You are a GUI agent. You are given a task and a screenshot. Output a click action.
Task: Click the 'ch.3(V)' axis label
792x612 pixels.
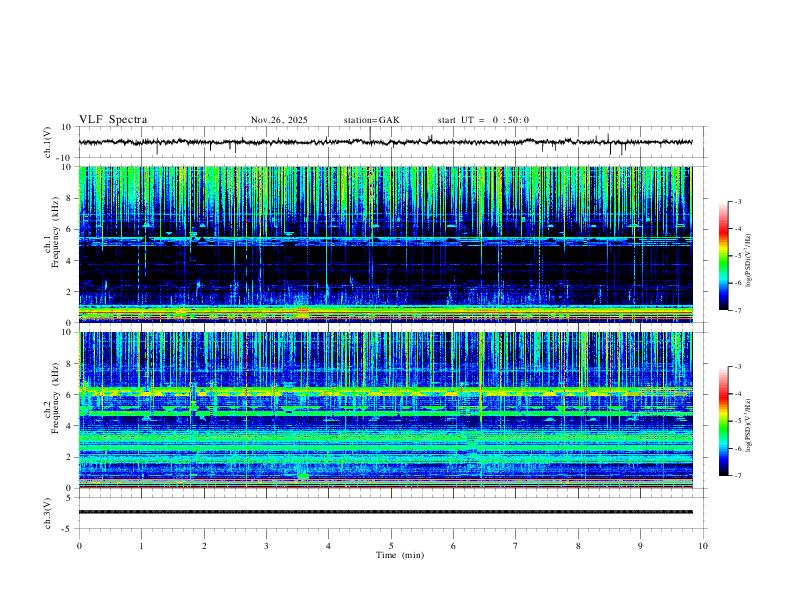click(x=48, y=513)
